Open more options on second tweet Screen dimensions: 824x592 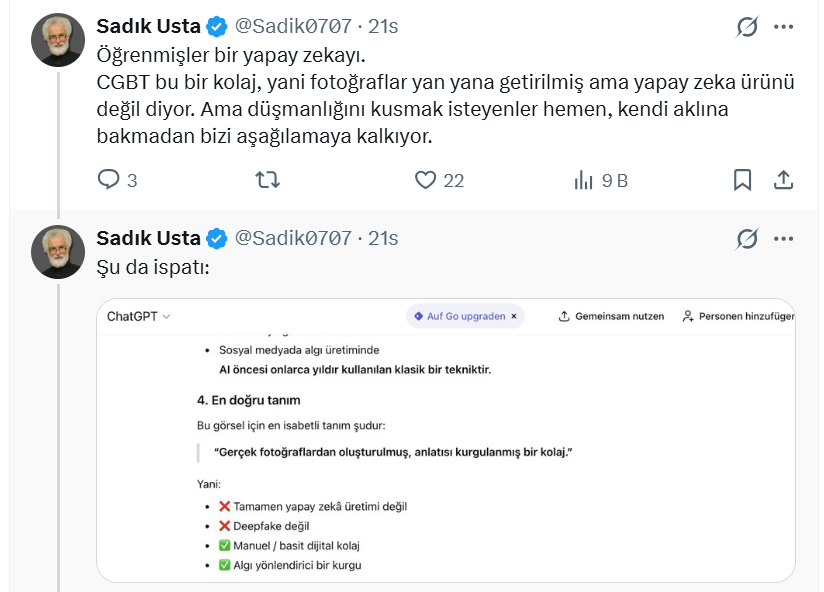[x=785, y=239]
